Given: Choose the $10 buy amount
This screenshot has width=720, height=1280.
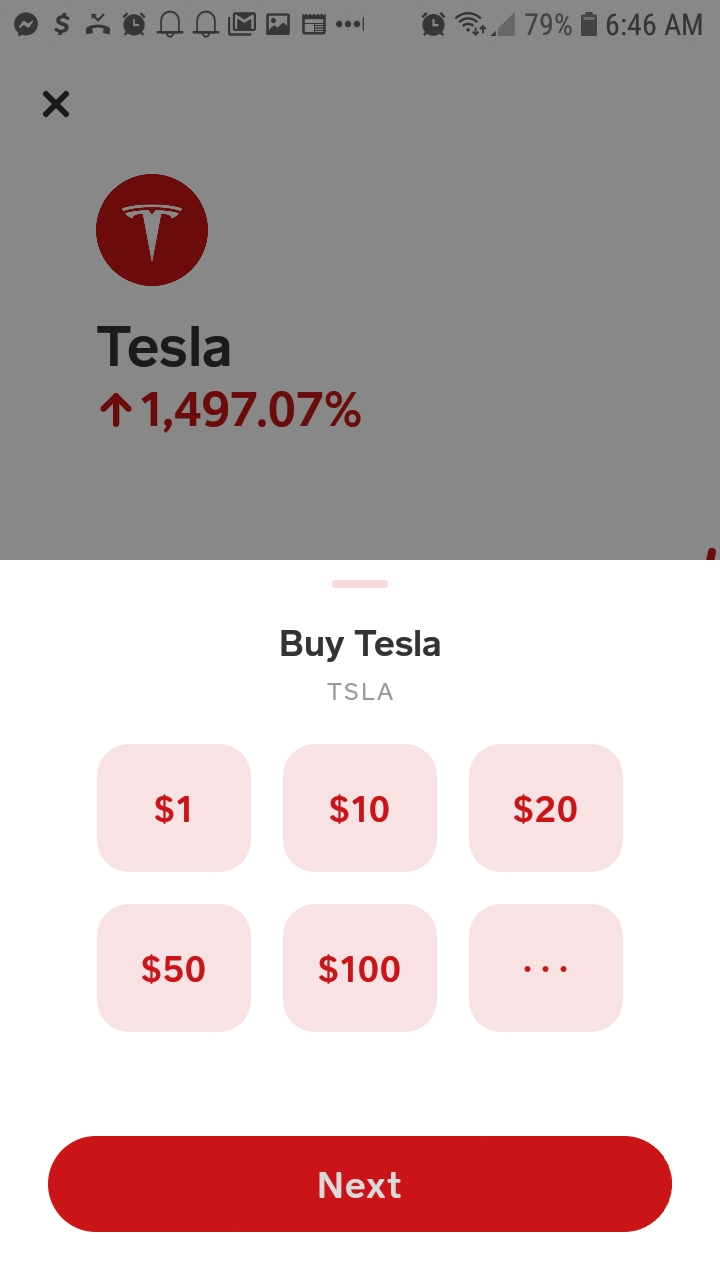Looking at the screenshot, I should [x=359, y=808].
